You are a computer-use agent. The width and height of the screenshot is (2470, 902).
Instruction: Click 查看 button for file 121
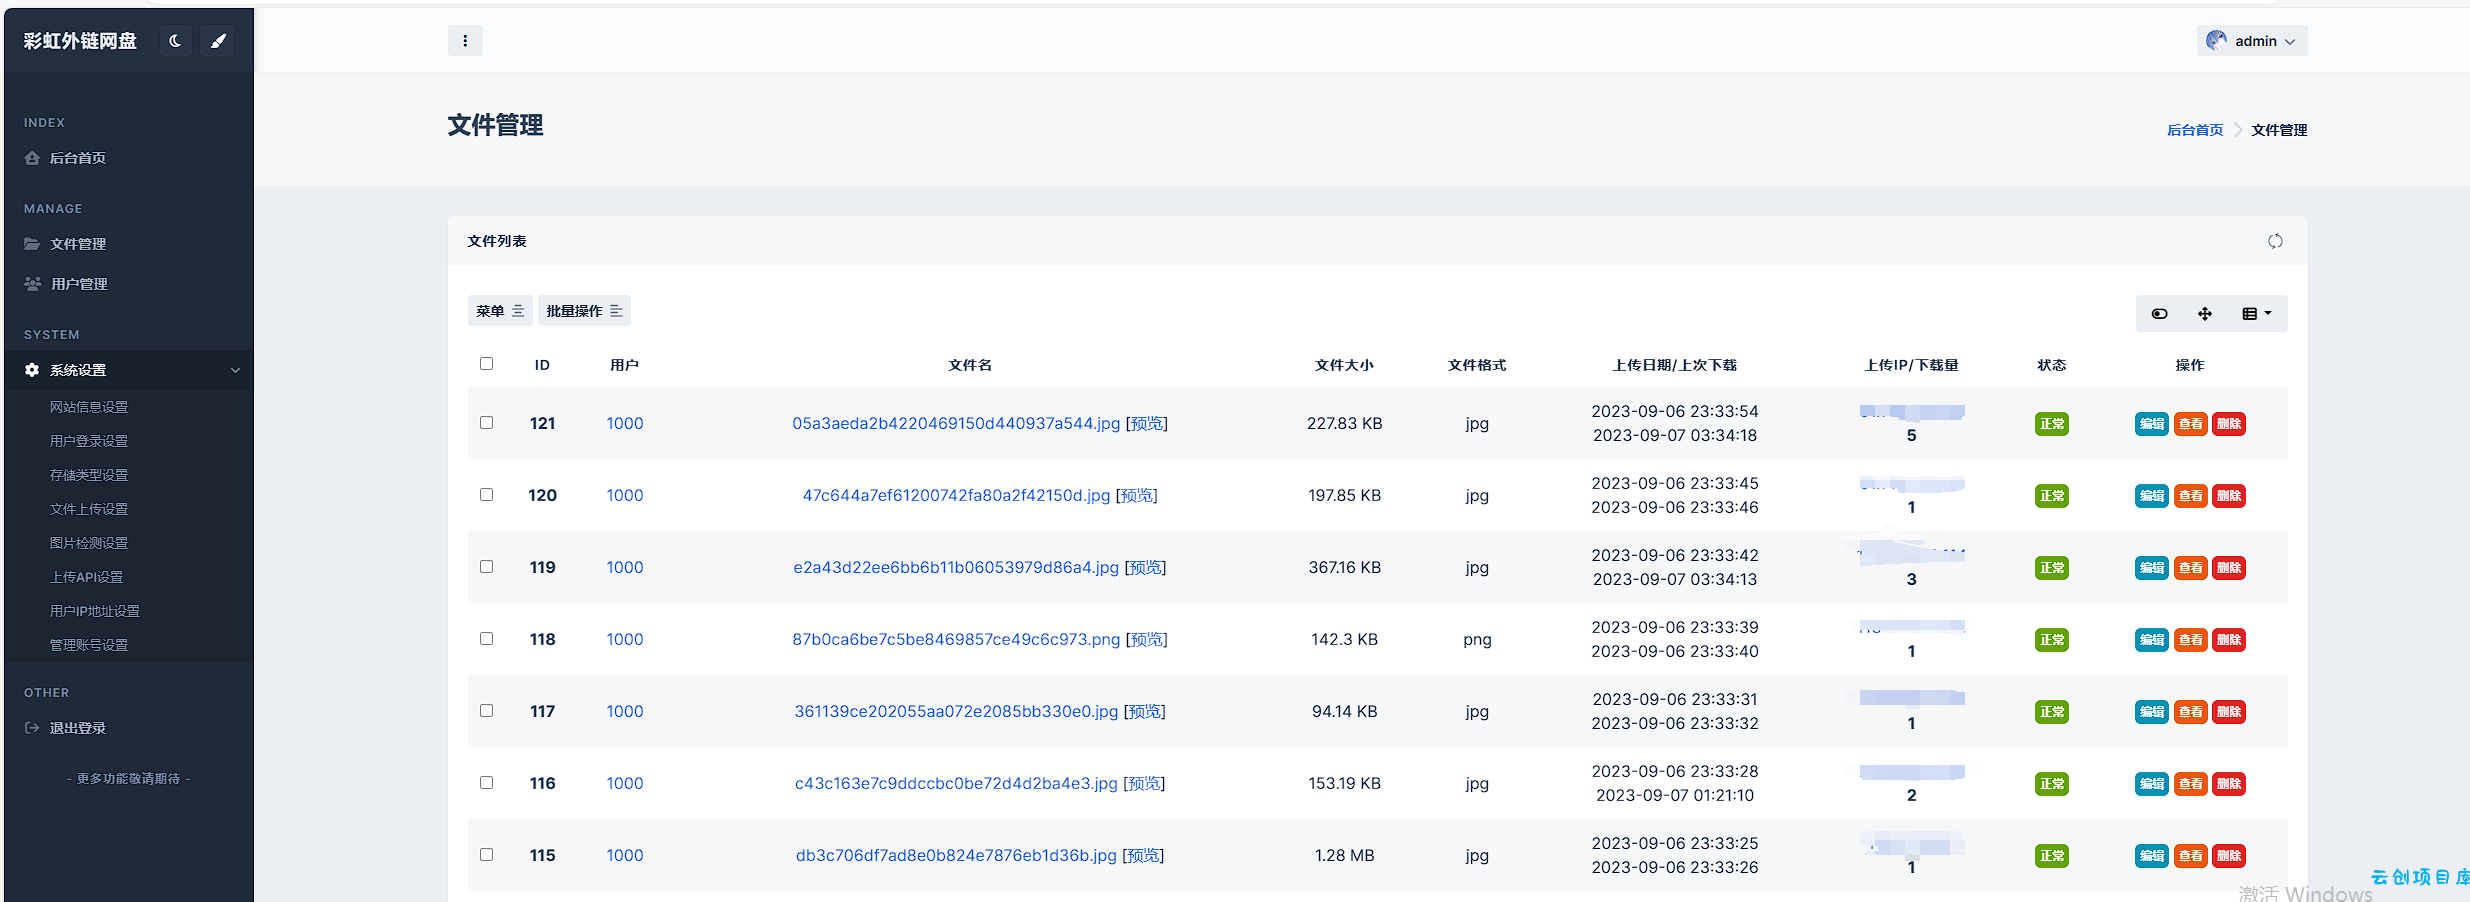pyautogui.click(x=2191, y=424)
